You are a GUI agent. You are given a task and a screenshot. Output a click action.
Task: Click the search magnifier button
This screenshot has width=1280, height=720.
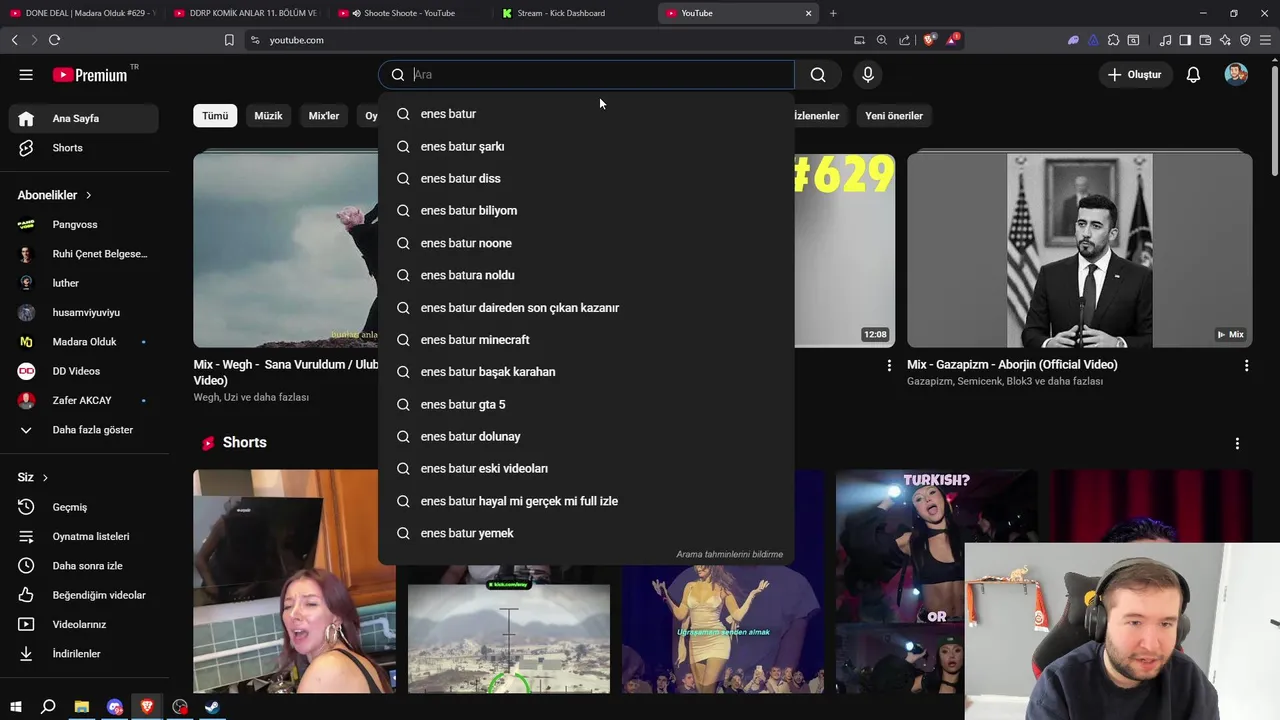(x=818, y=75)
